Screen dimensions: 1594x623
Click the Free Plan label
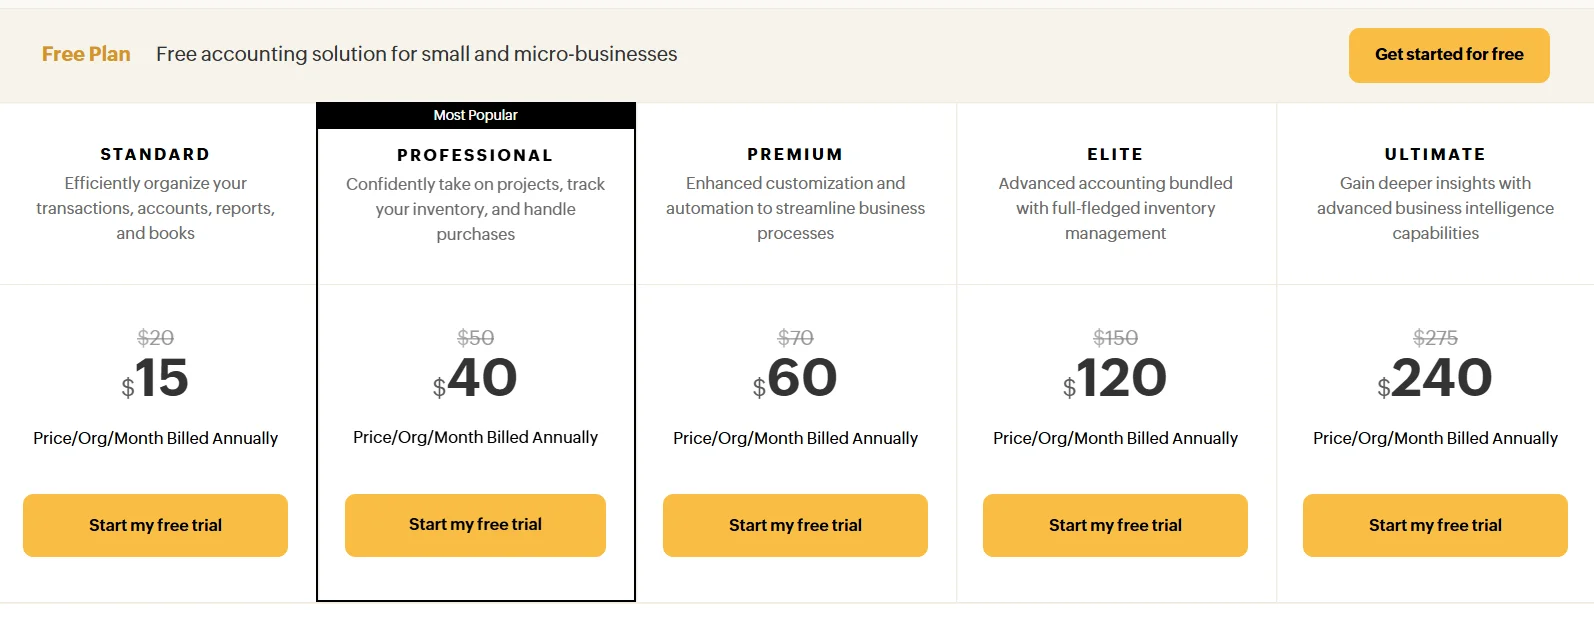click(86, 54)
